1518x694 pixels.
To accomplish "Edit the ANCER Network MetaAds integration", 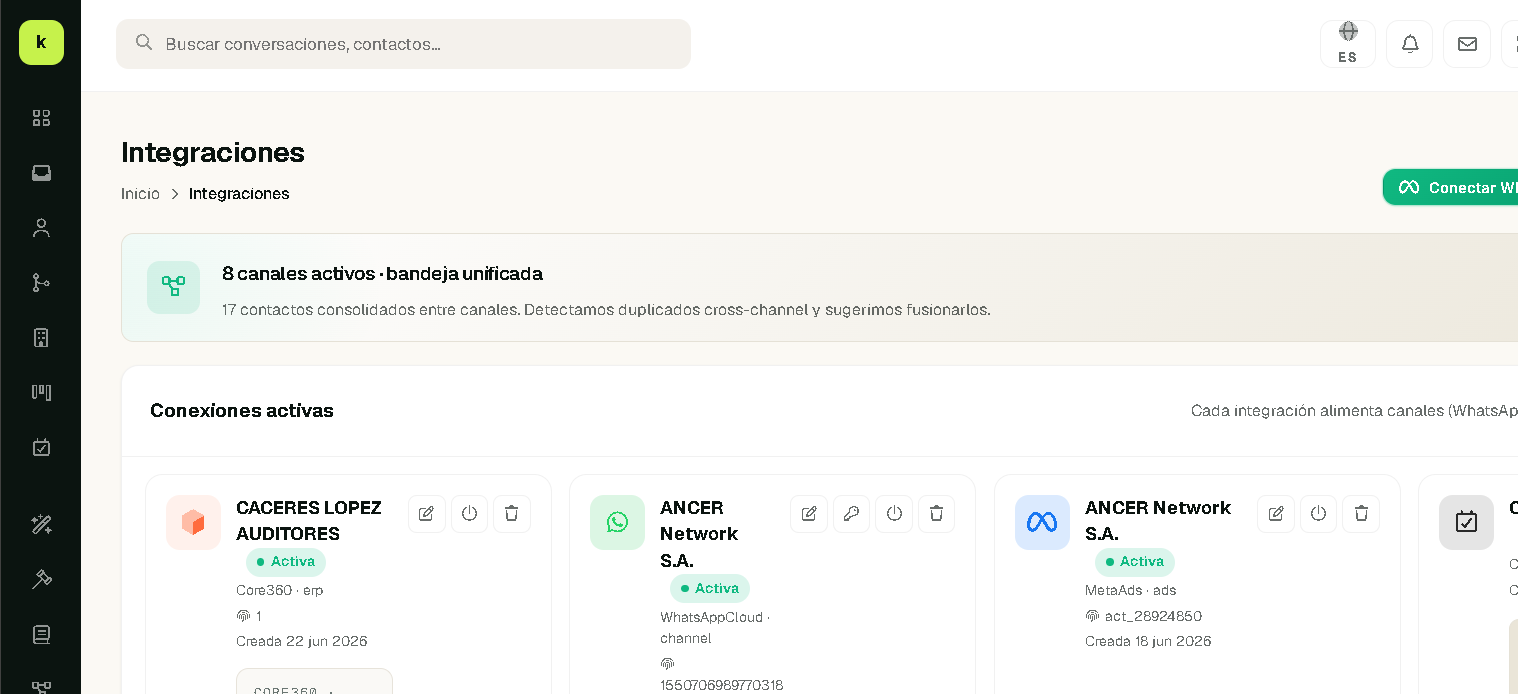I will 1276,514.
